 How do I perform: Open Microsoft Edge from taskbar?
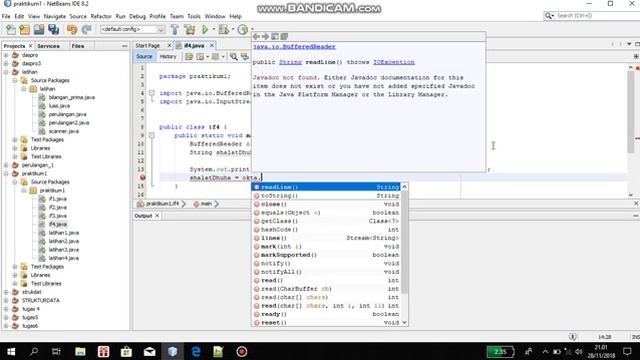tap(196, 351)
